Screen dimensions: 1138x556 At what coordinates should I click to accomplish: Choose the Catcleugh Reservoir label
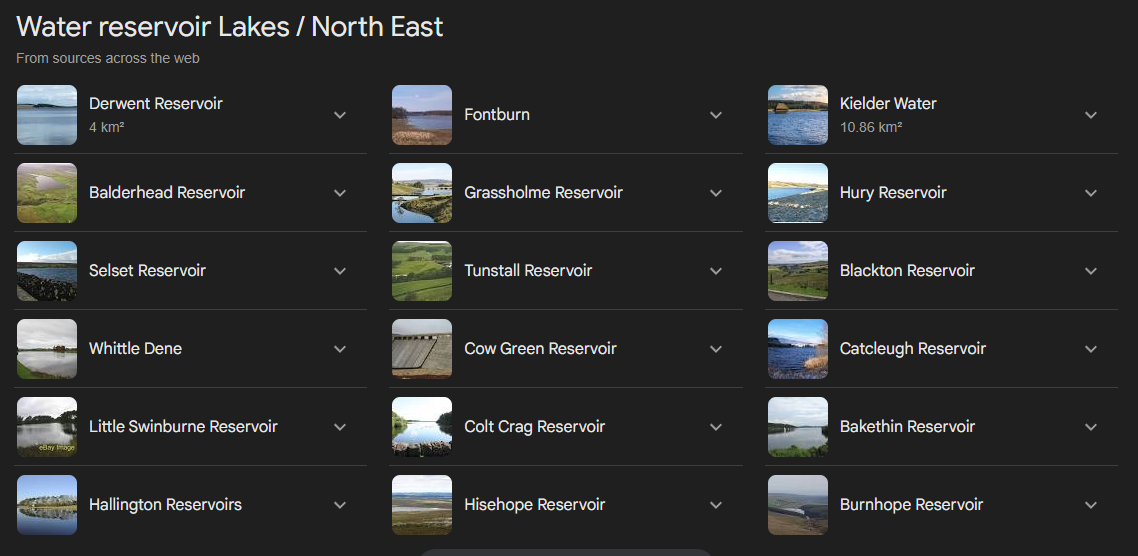pos(912,349)
